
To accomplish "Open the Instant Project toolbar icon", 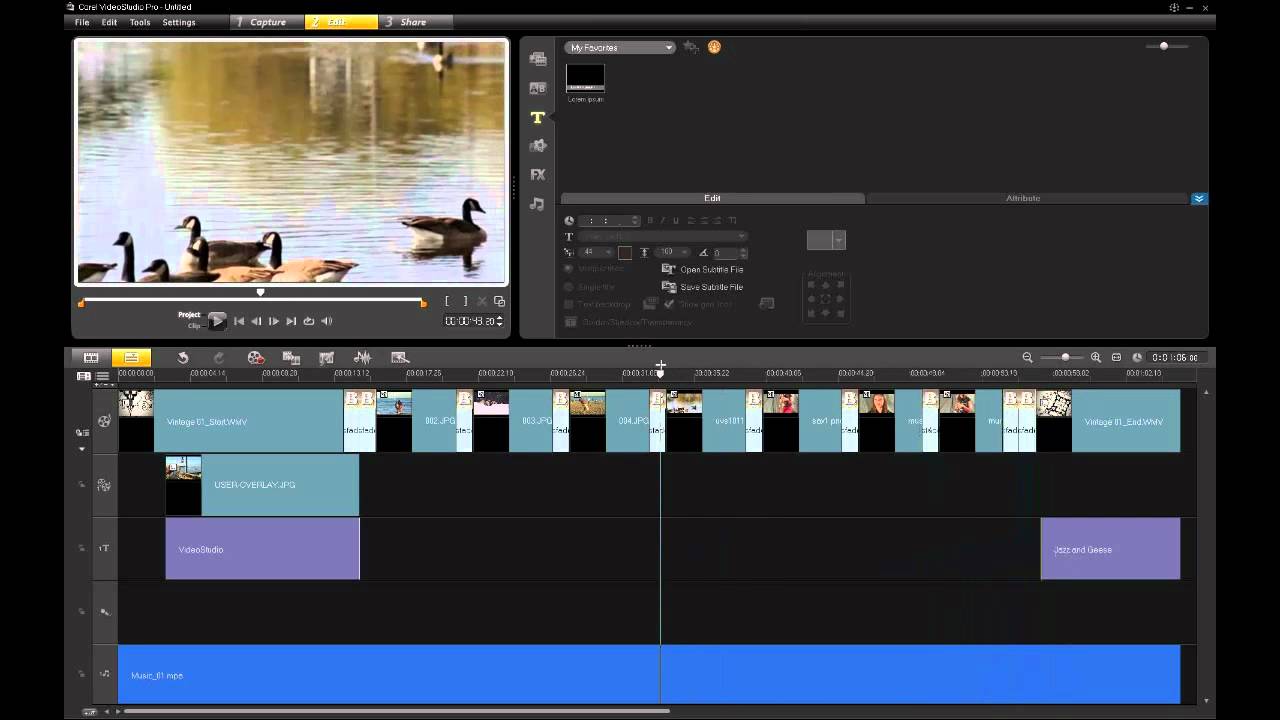I will click(400, 357).
